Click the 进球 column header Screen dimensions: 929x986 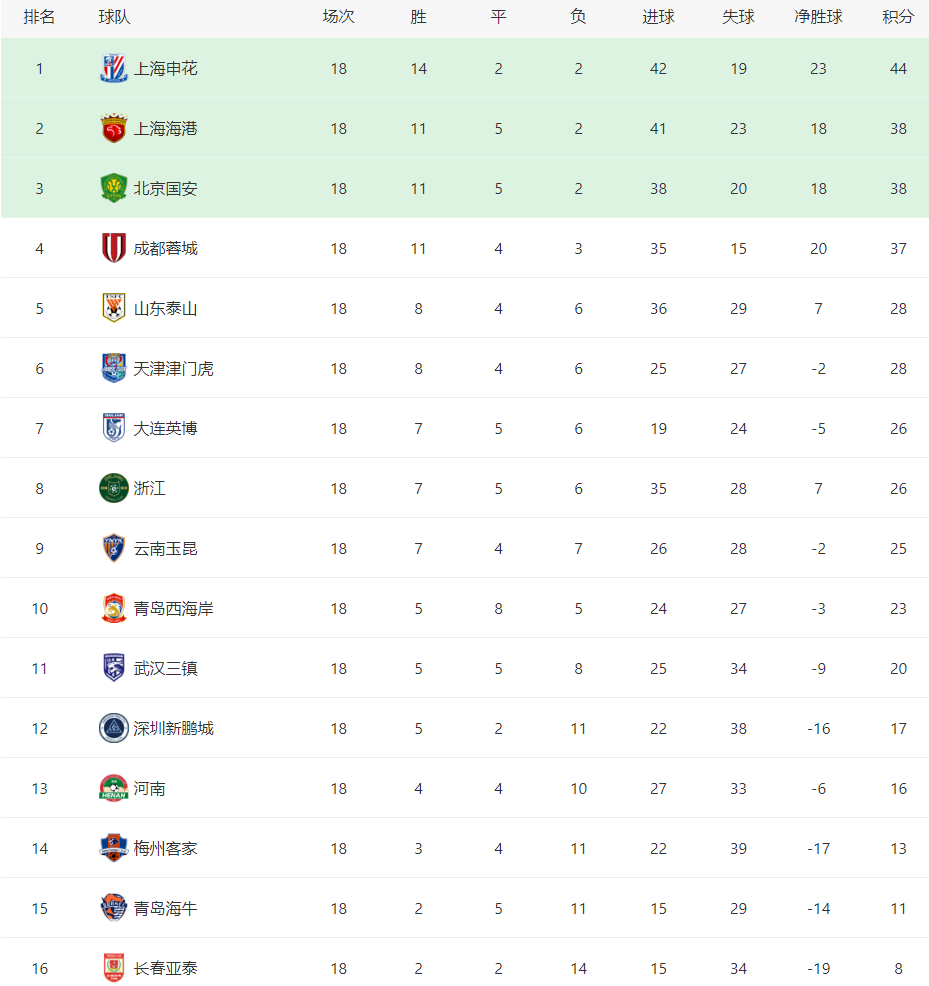tap(658, 17)
